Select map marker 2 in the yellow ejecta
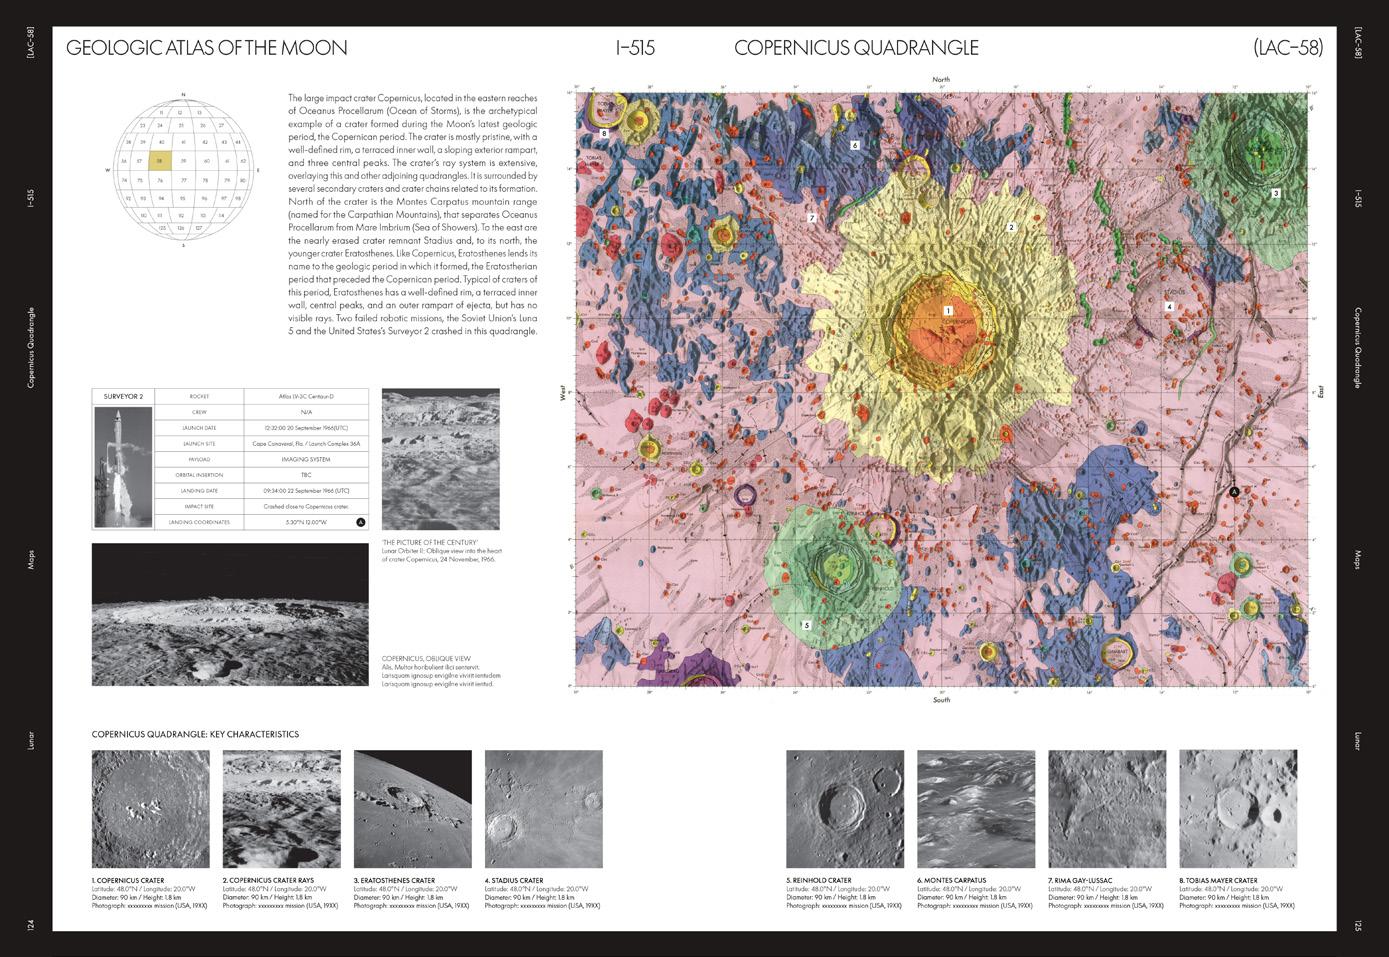 1011,227
